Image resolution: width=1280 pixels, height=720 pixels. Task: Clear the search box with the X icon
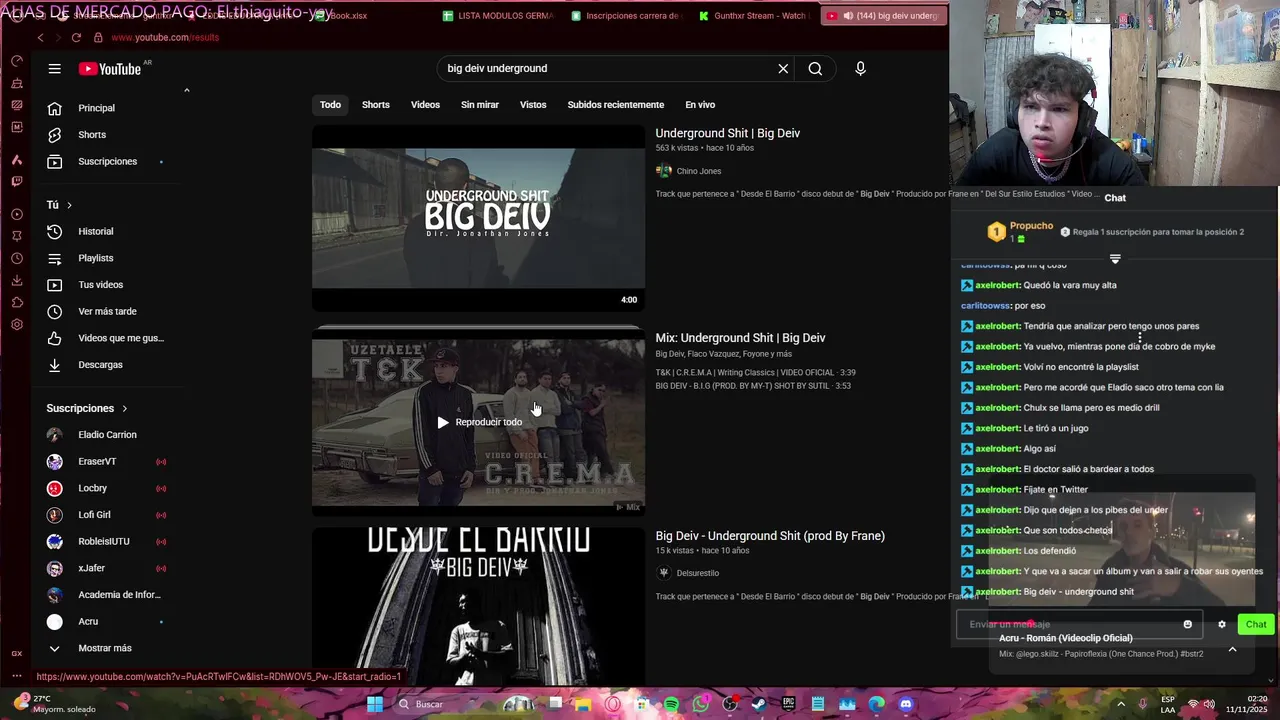tap(783, 69)
